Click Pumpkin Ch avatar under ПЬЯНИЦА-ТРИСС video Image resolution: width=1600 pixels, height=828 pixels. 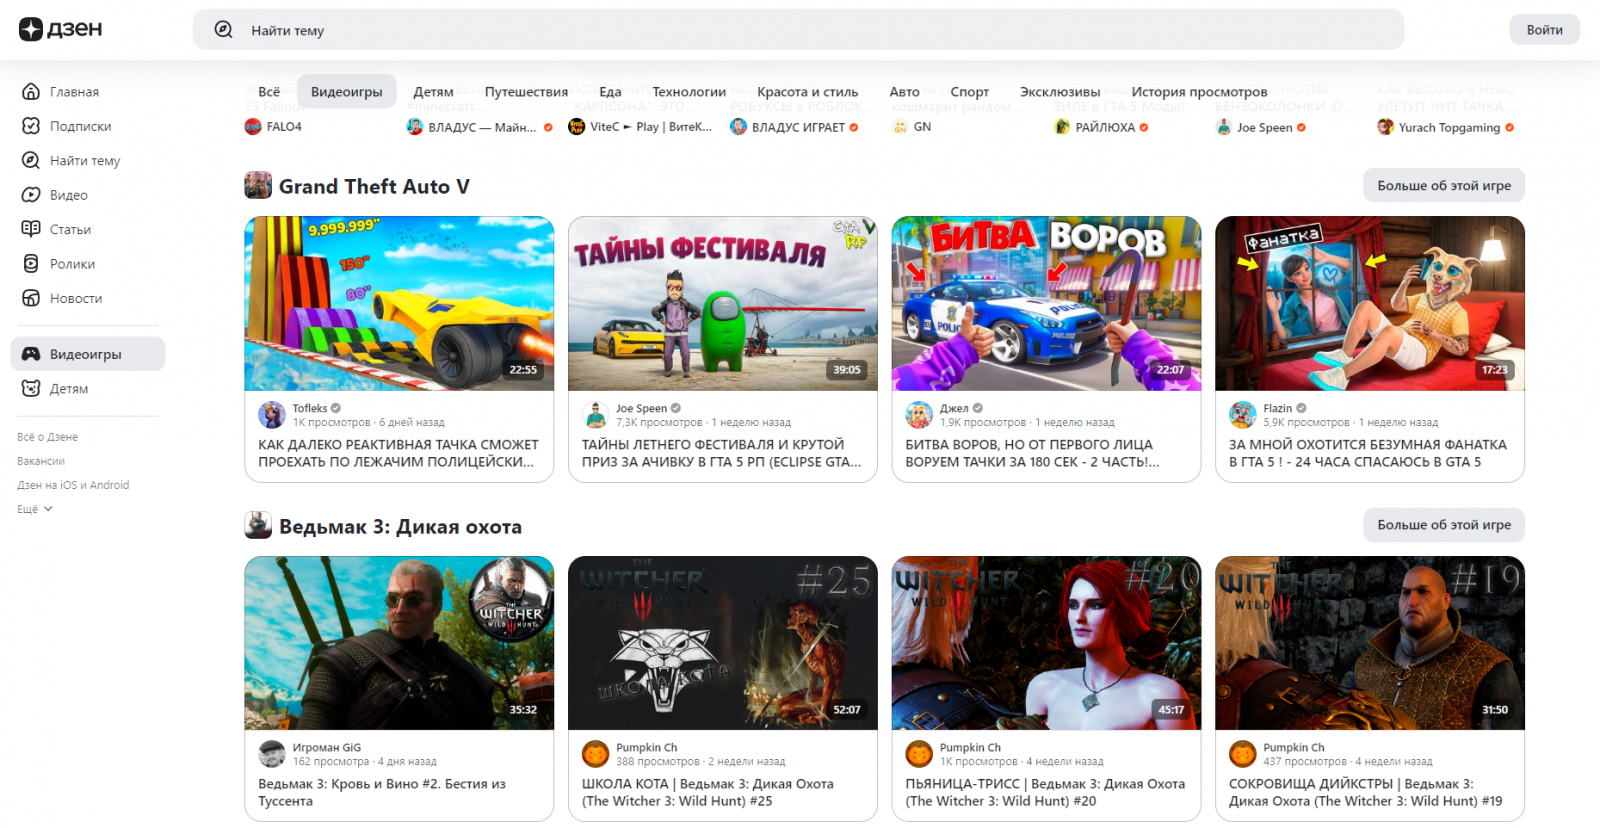919,754
